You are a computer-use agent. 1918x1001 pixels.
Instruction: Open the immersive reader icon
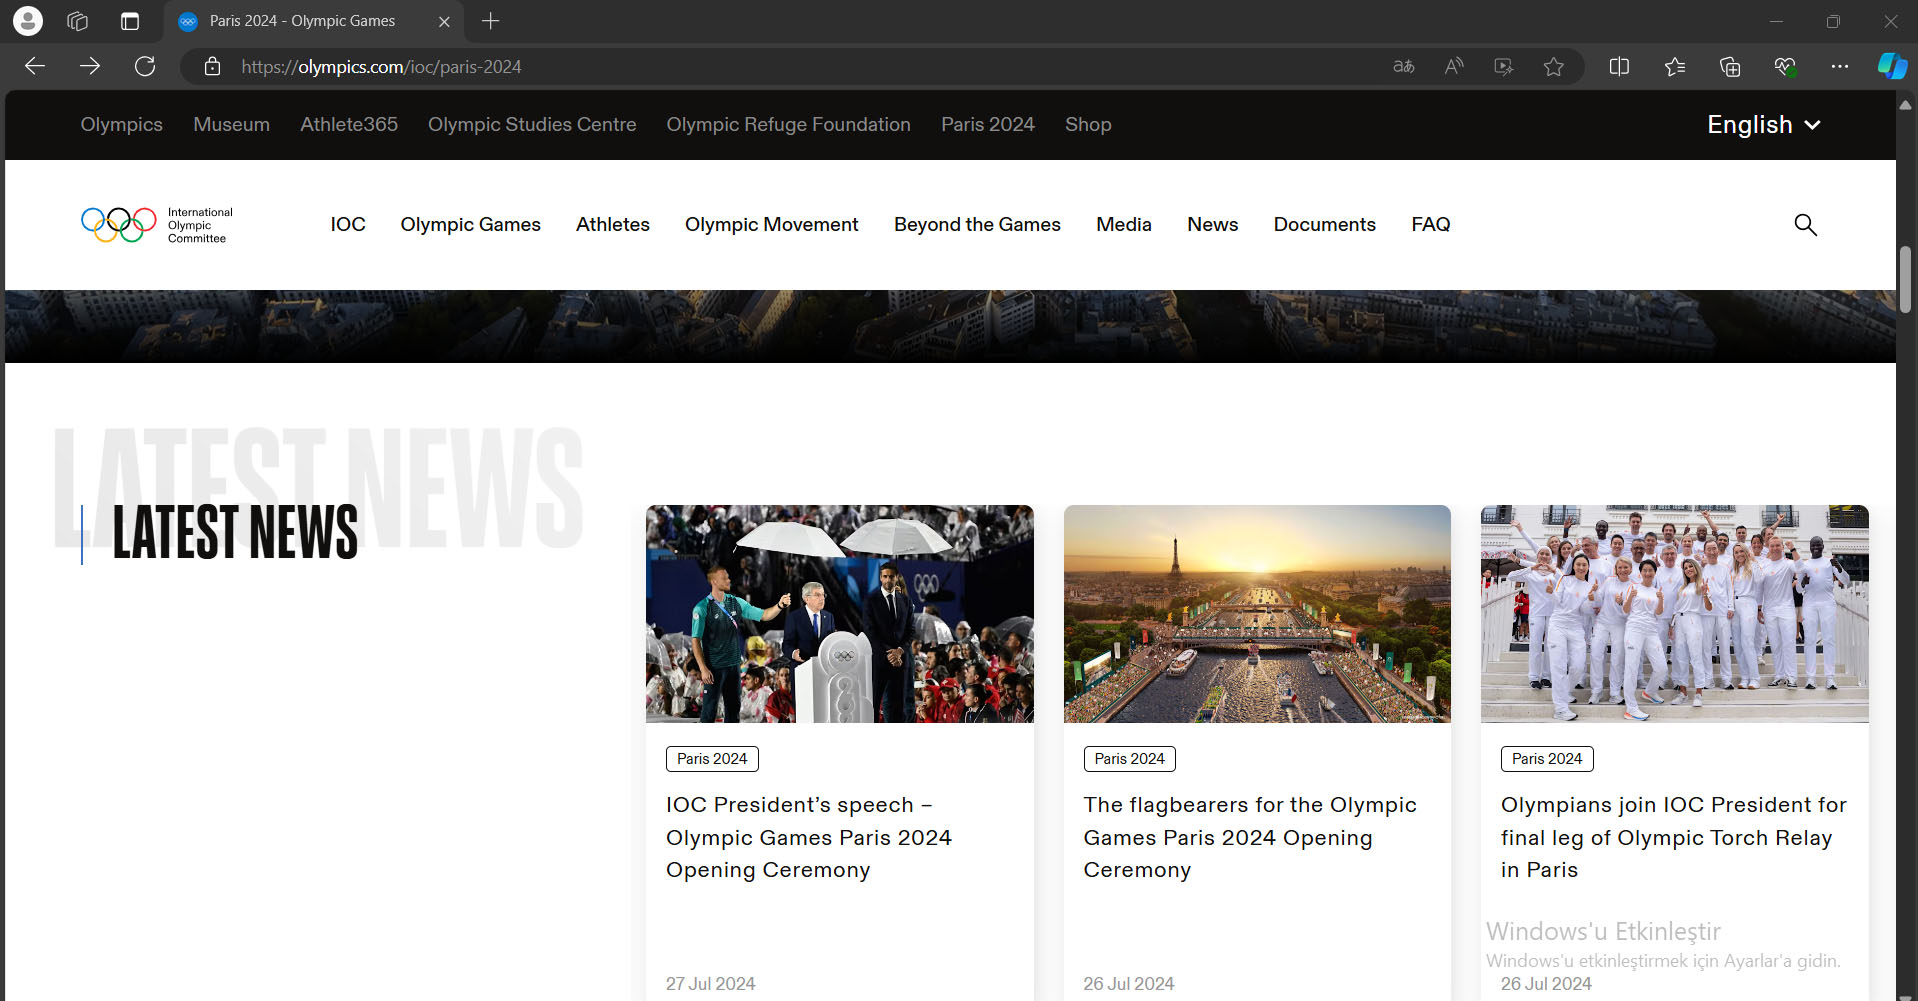click(x=1504, y=66)
